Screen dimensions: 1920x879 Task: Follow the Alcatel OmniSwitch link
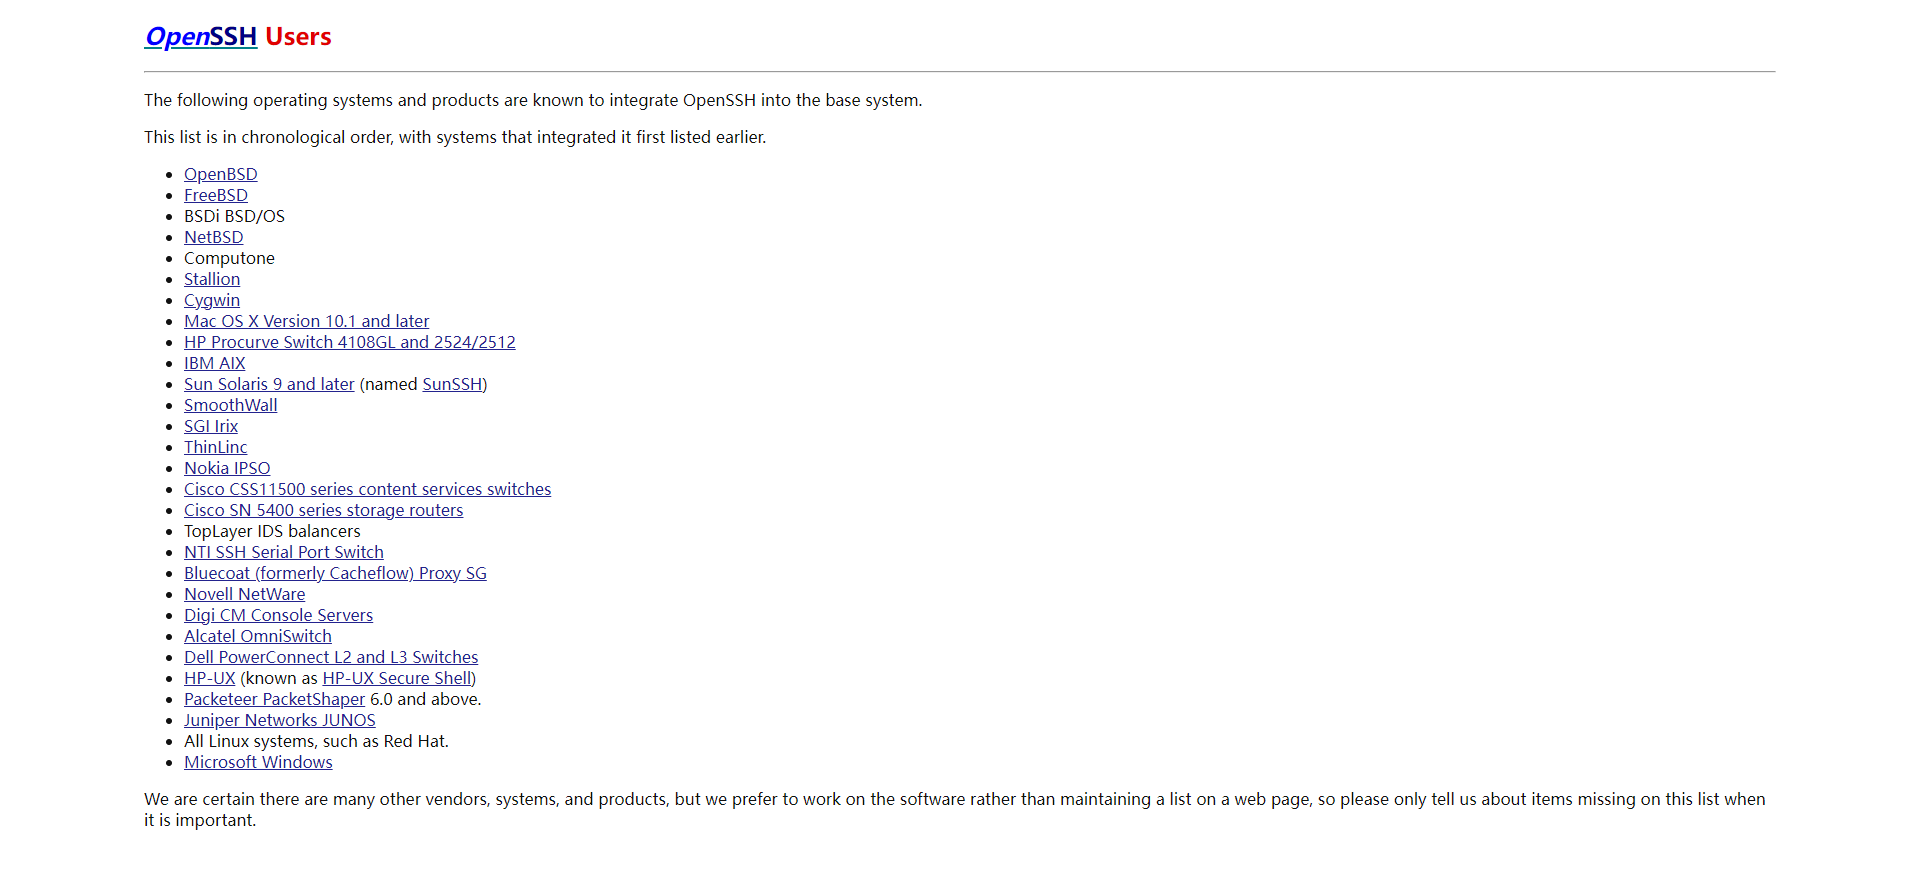pyautogui.click(x=257, y=636)
